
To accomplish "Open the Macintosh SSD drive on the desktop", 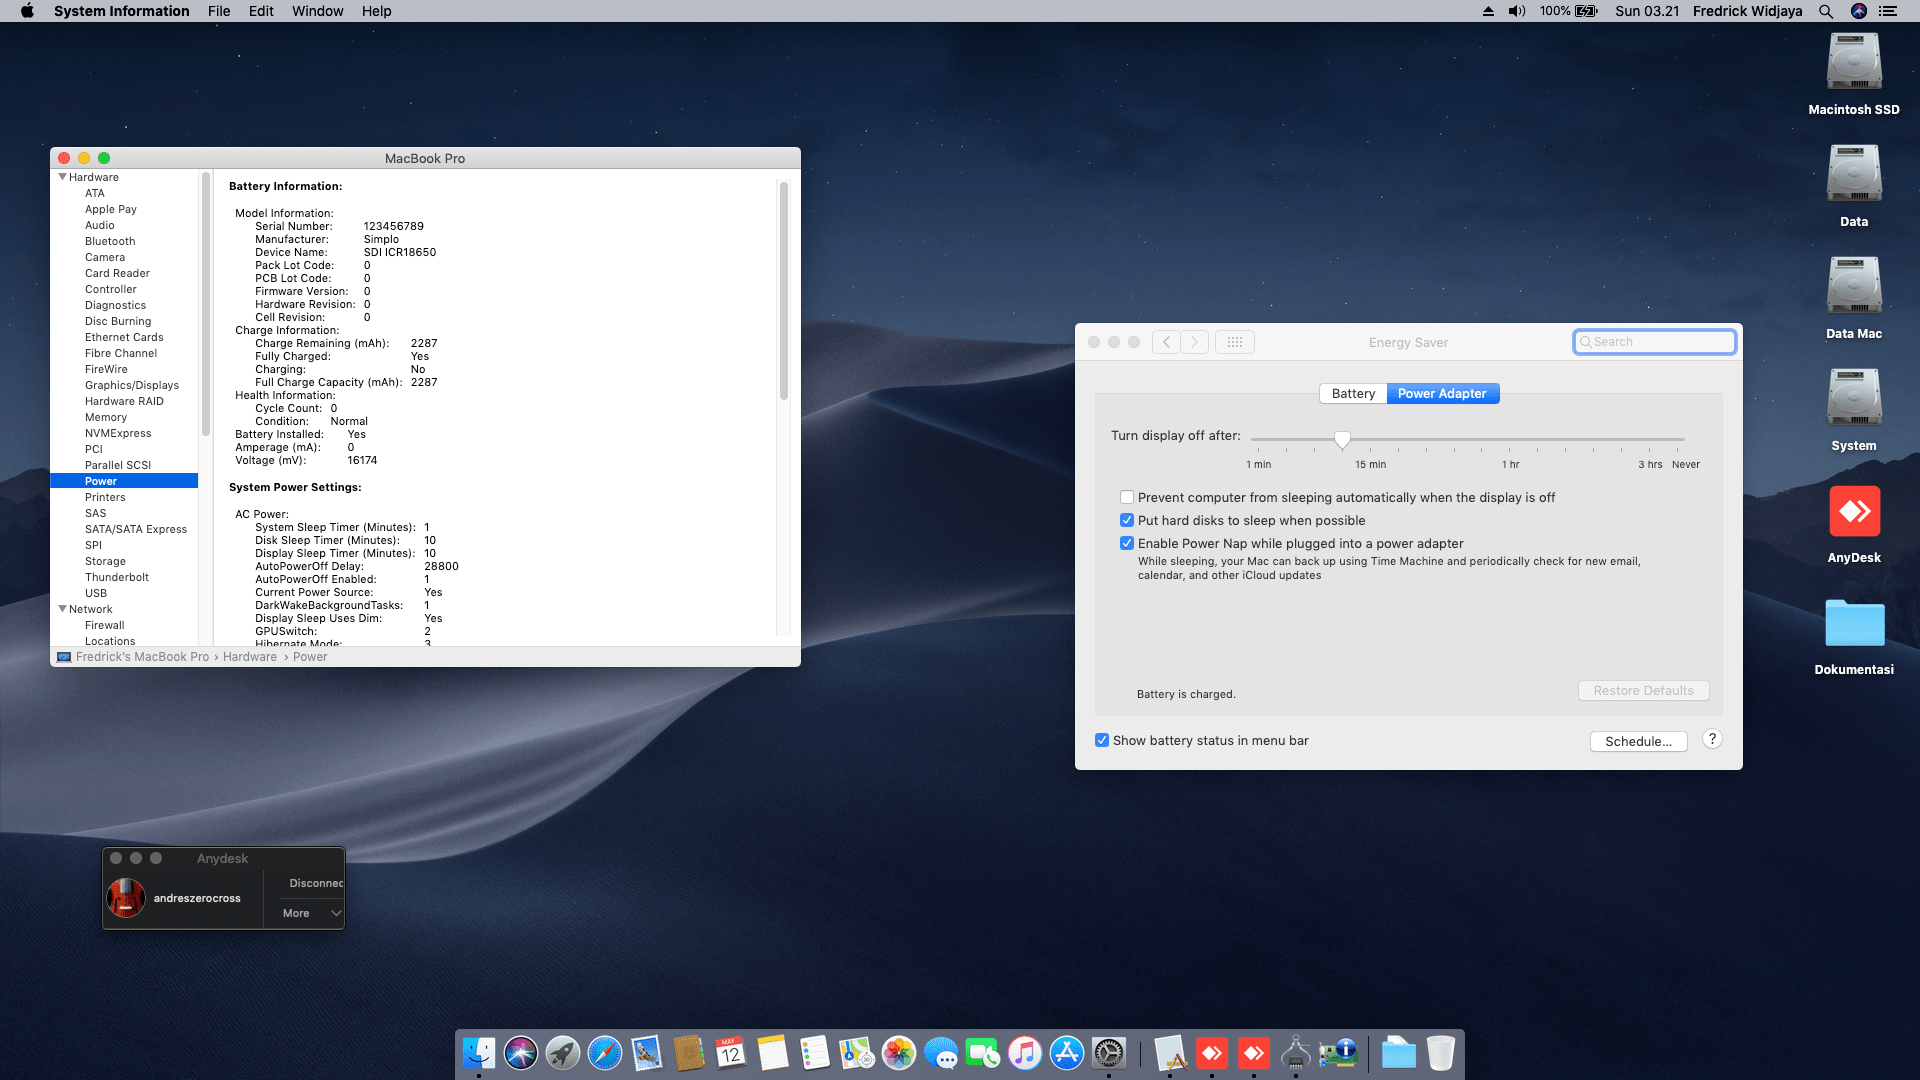I will (1853, 62).
